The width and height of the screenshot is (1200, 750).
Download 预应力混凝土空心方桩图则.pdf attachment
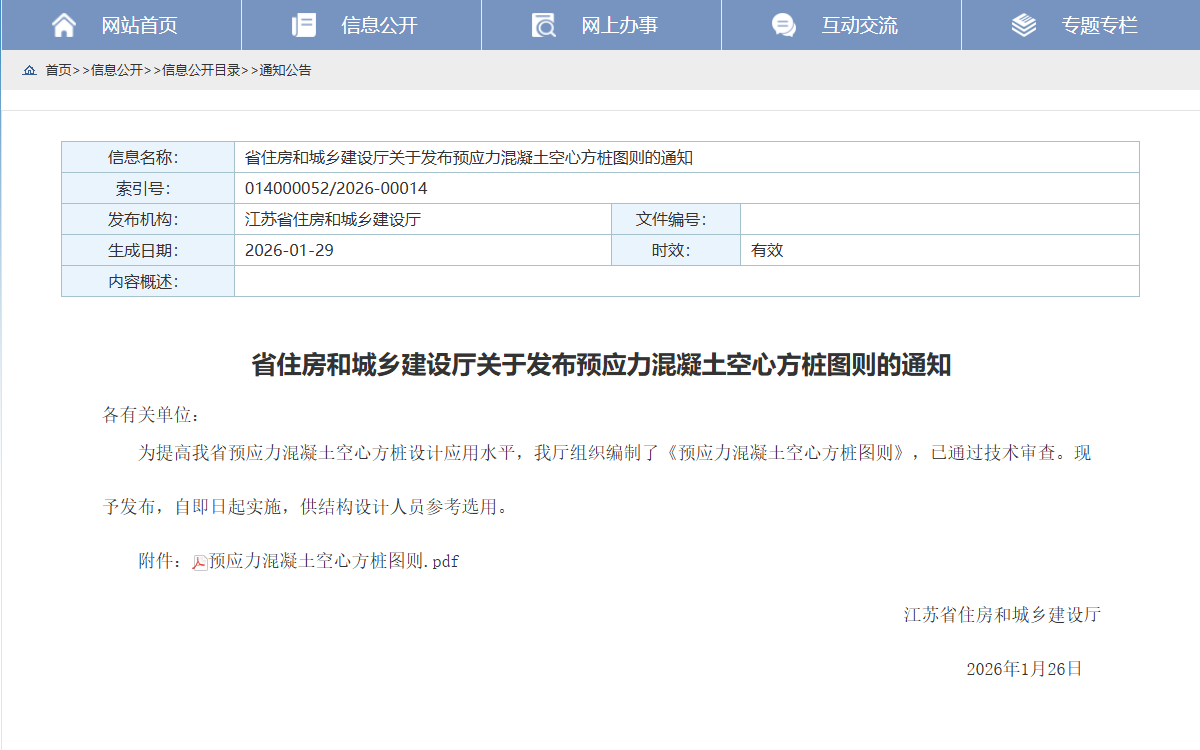click(334, 562)
